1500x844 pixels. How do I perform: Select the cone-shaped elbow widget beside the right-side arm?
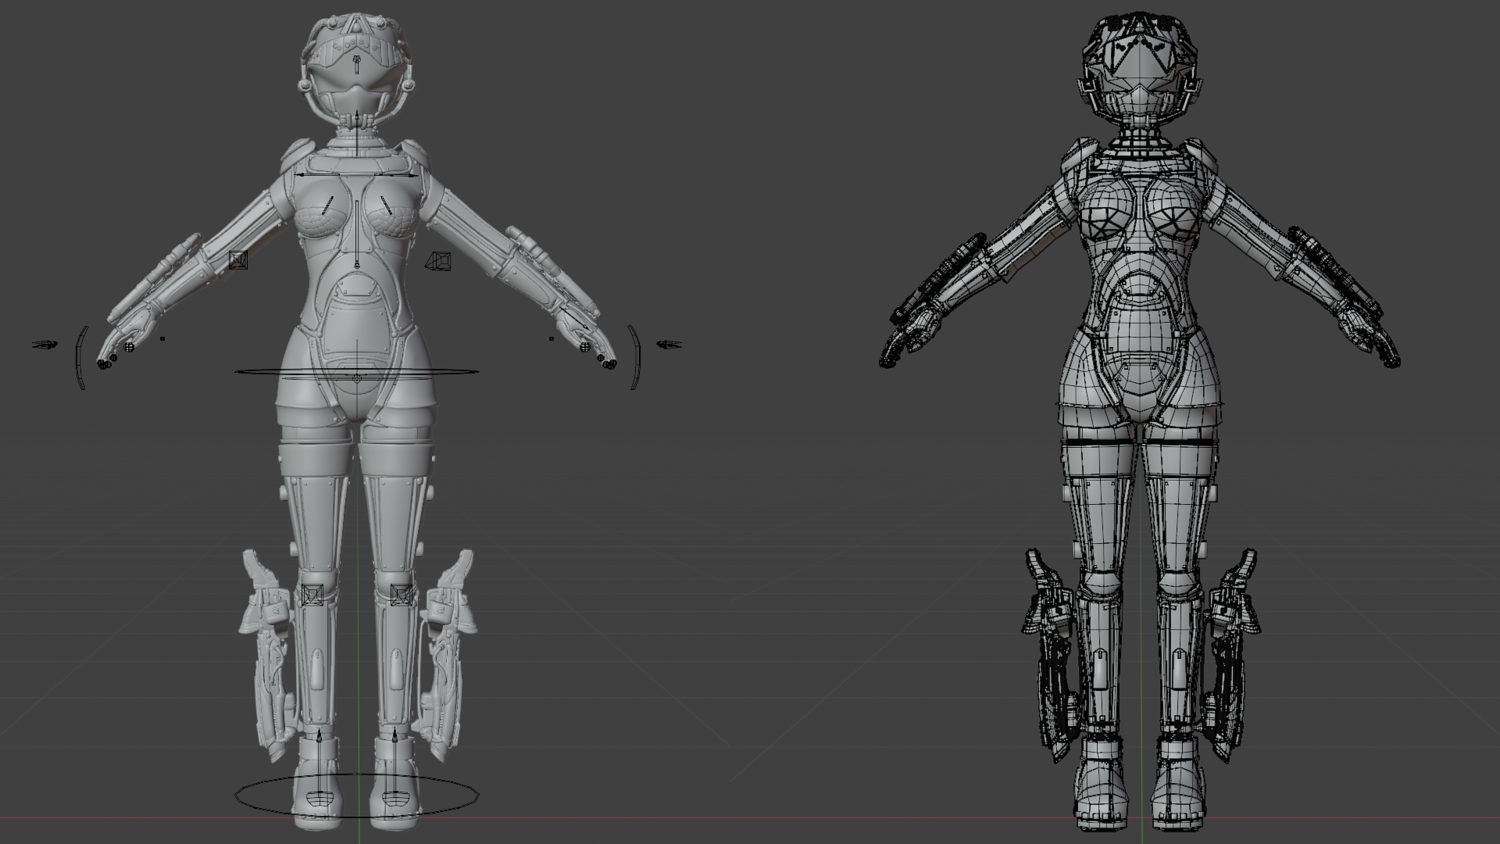438,262
